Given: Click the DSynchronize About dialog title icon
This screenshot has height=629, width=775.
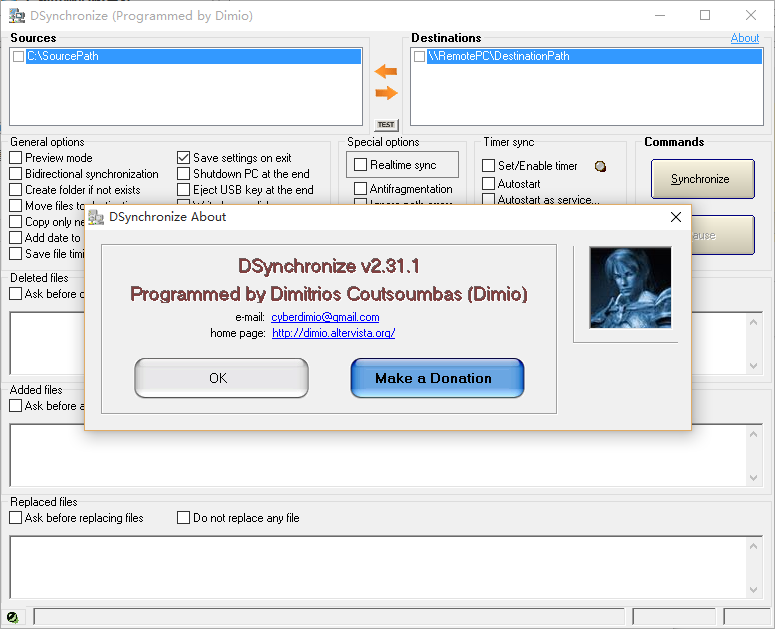Looking at the screenshot, I should [x=97, y=217].
